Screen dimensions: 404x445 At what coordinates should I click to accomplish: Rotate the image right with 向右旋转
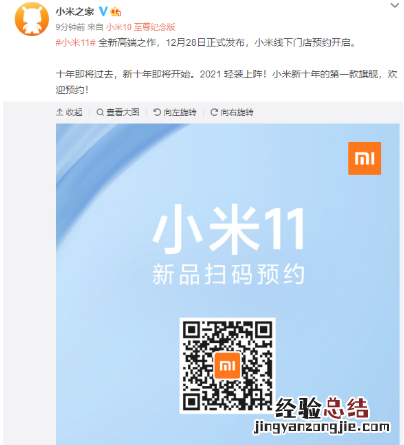[x=237, y=112]
